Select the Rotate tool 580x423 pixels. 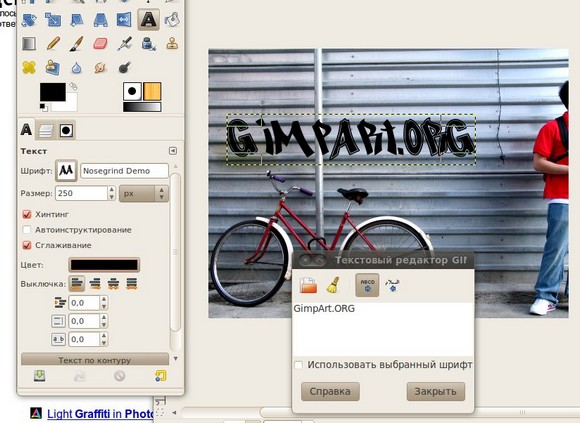[x=29, y=20]
